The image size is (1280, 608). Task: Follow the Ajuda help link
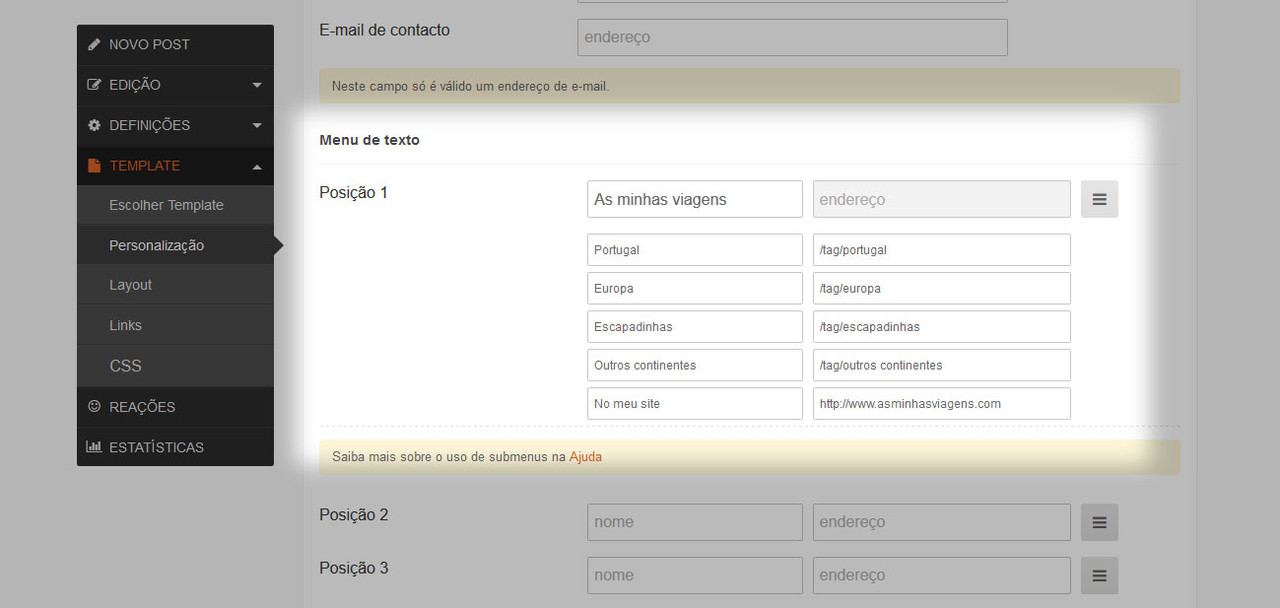[585, 457]
